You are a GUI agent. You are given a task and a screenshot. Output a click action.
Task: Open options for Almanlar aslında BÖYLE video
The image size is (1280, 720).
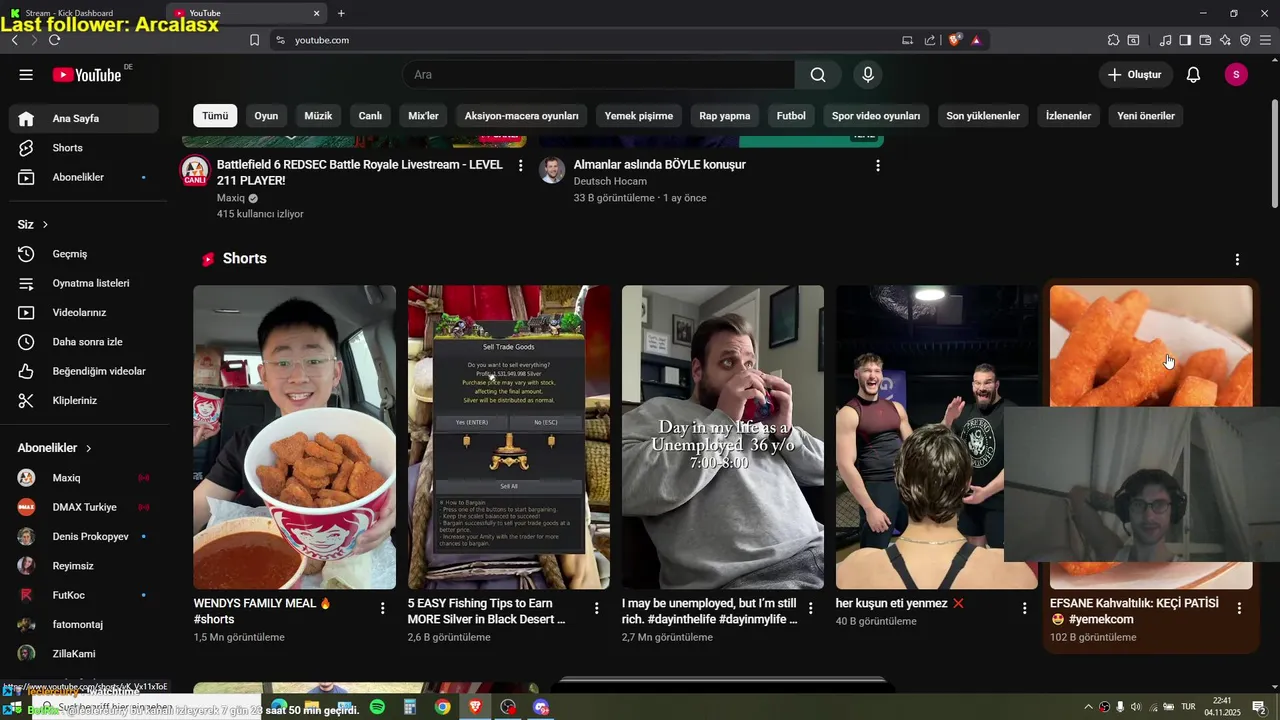pos(878,166)
